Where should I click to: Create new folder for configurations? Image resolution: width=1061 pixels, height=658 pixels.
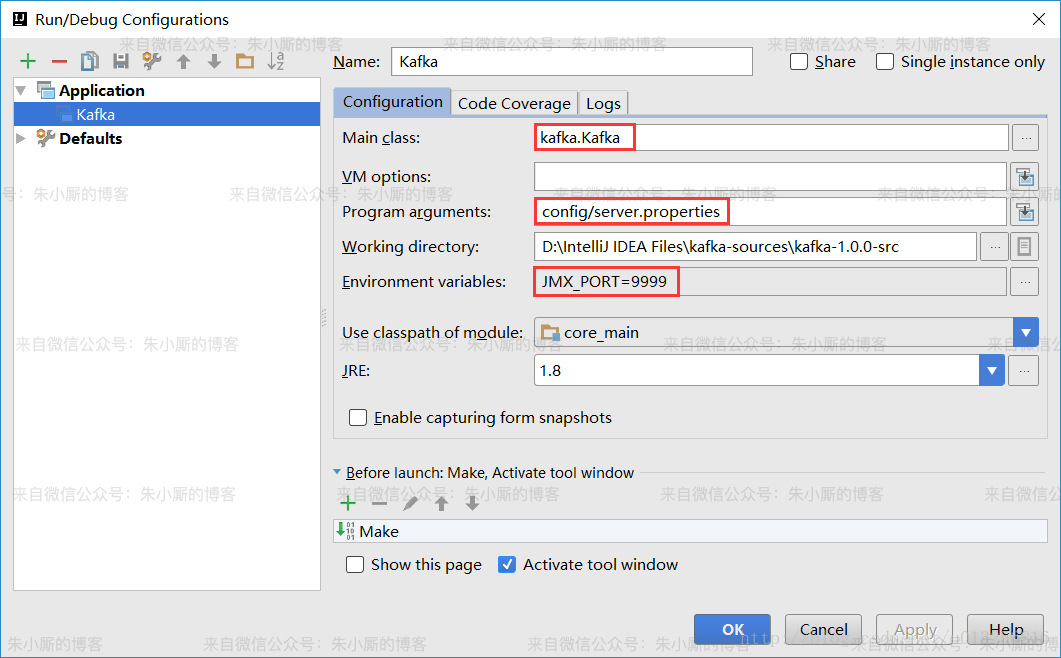(x=245, y=62)
